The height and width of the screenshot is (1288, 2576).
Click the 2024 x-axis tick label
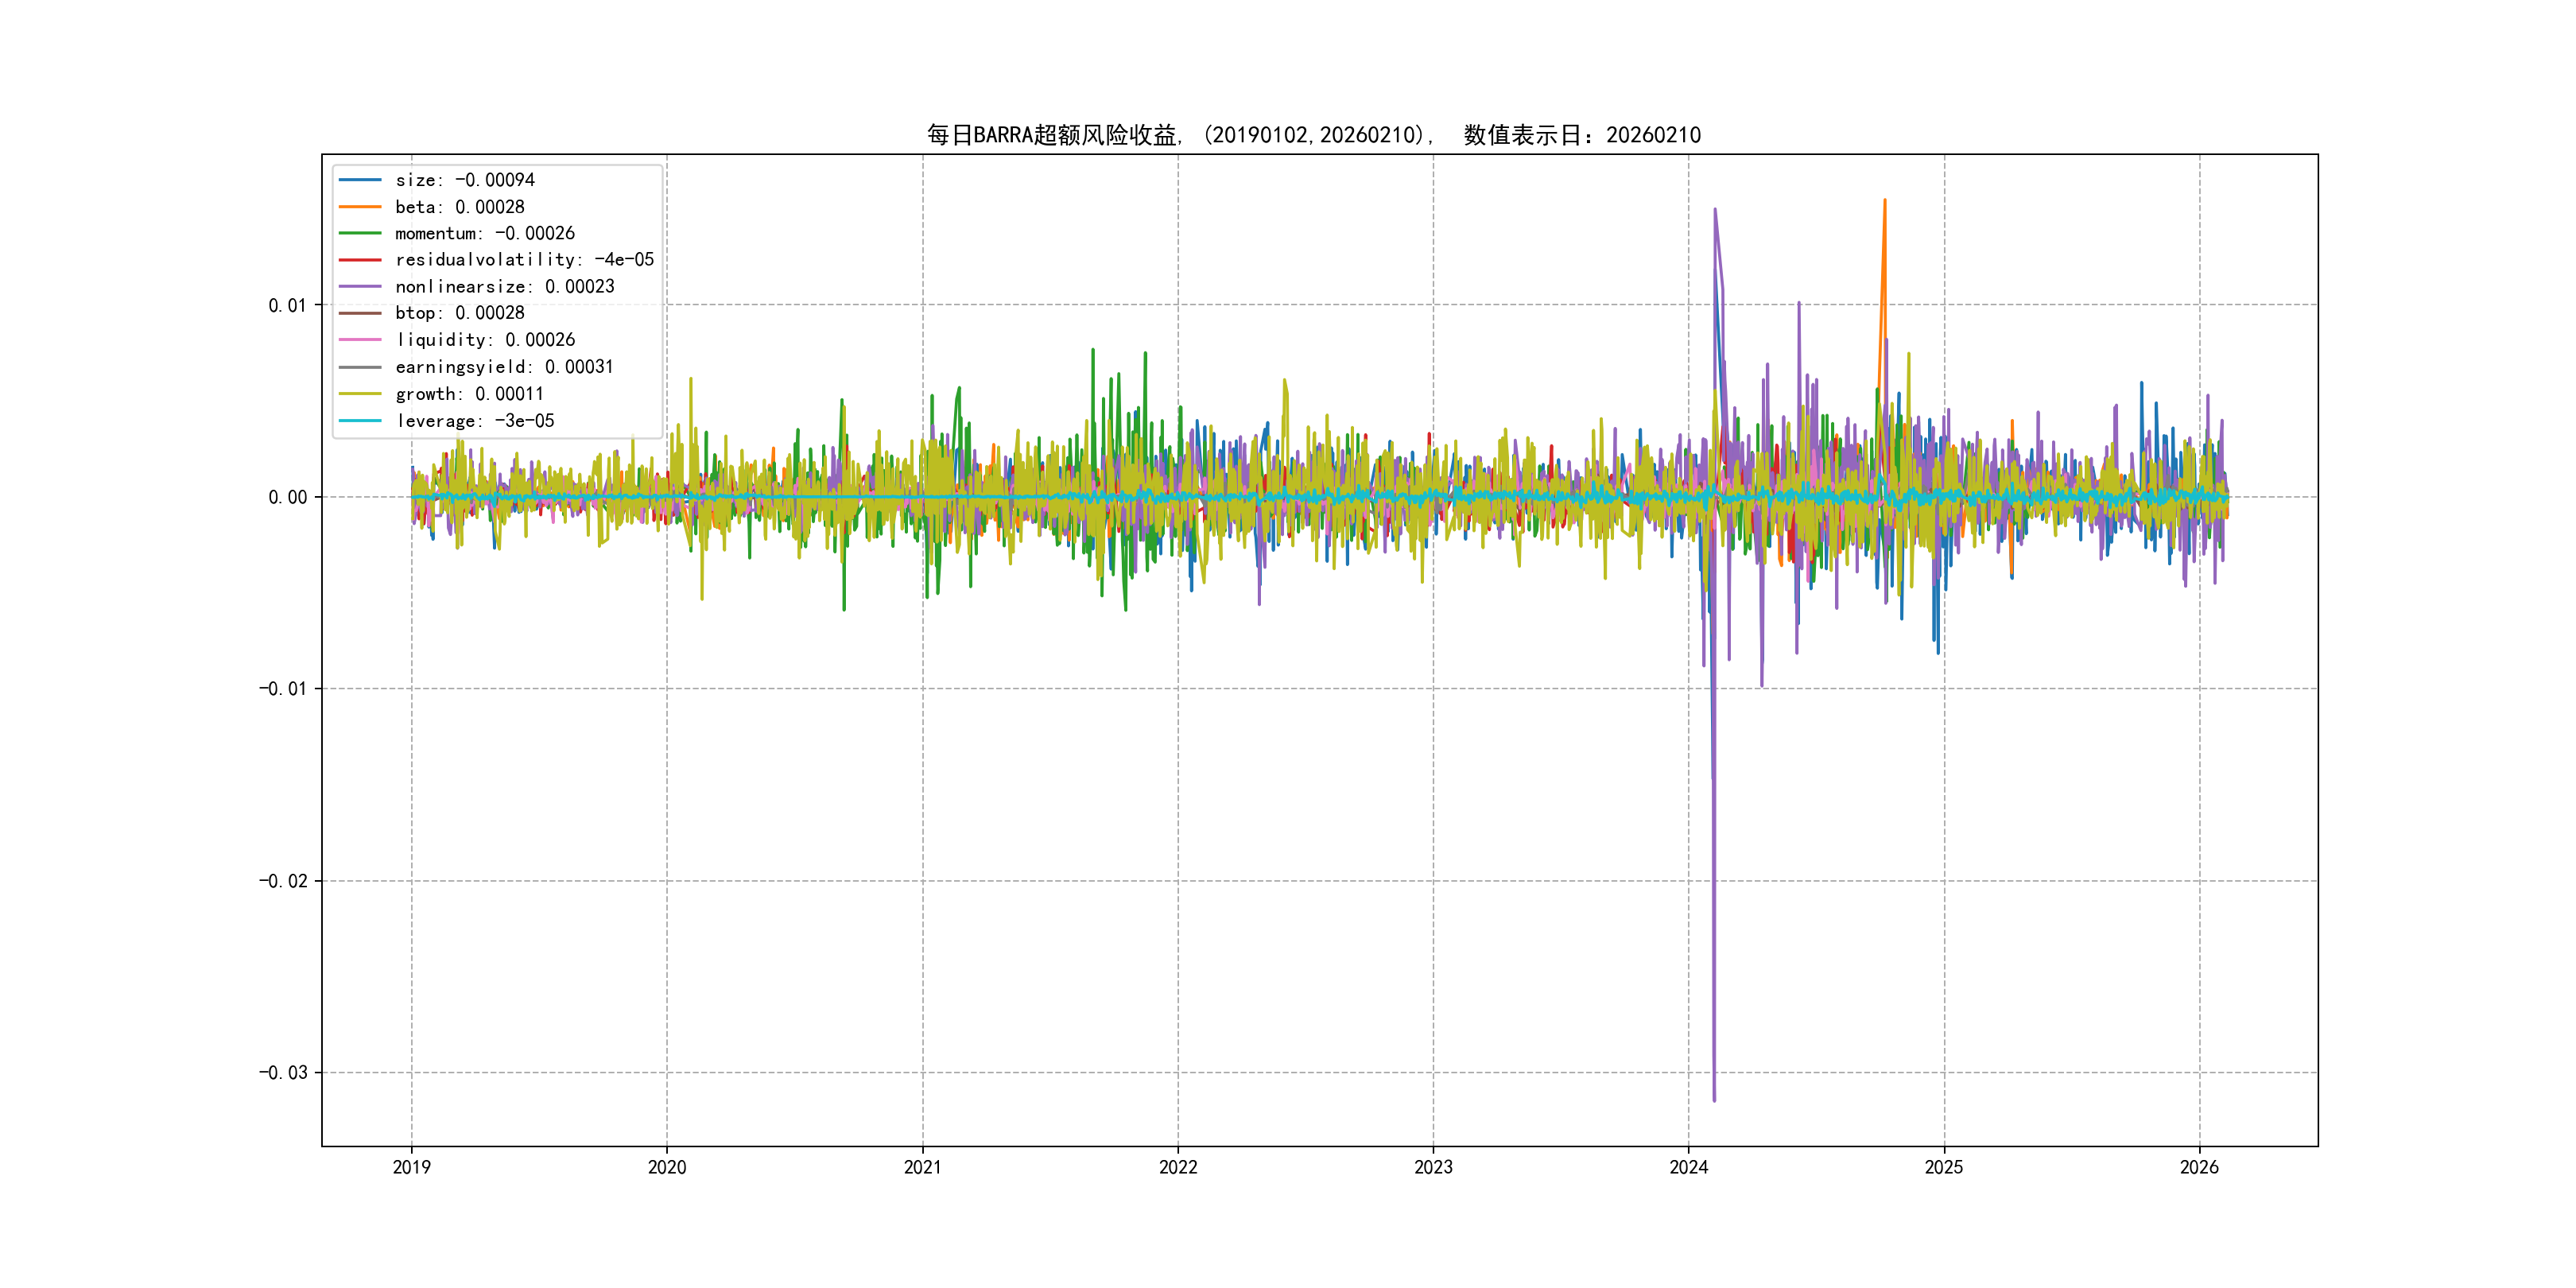point(1688,1167)
